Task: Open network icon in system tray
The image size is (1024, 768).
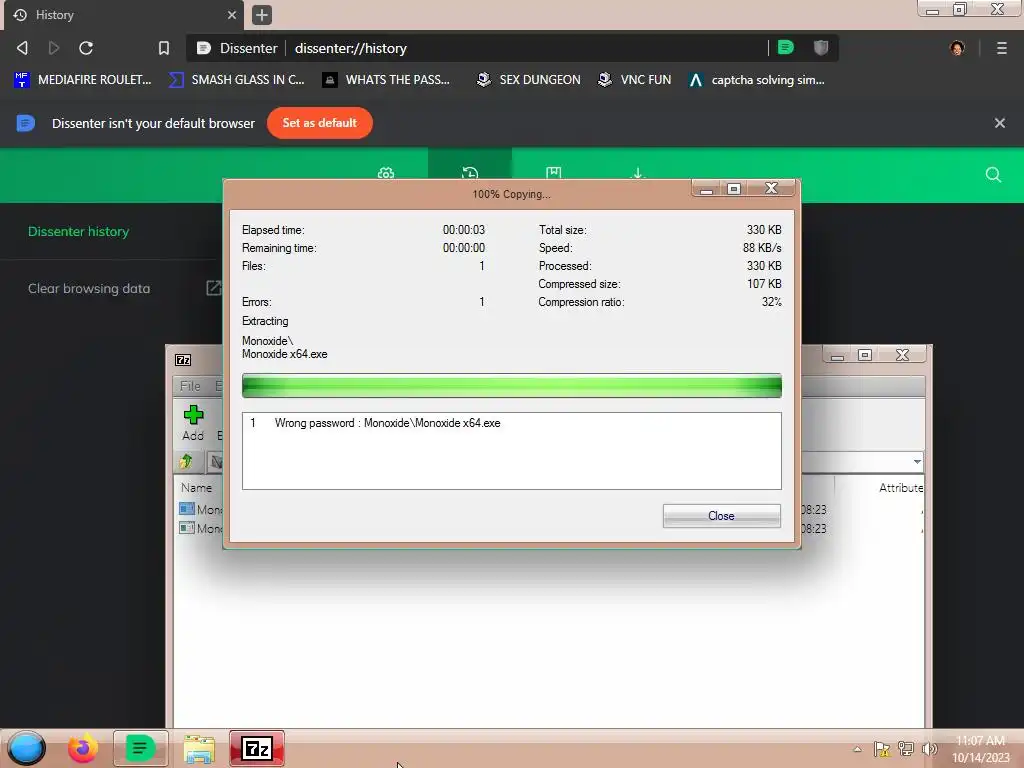Action: tap(906, 749)
